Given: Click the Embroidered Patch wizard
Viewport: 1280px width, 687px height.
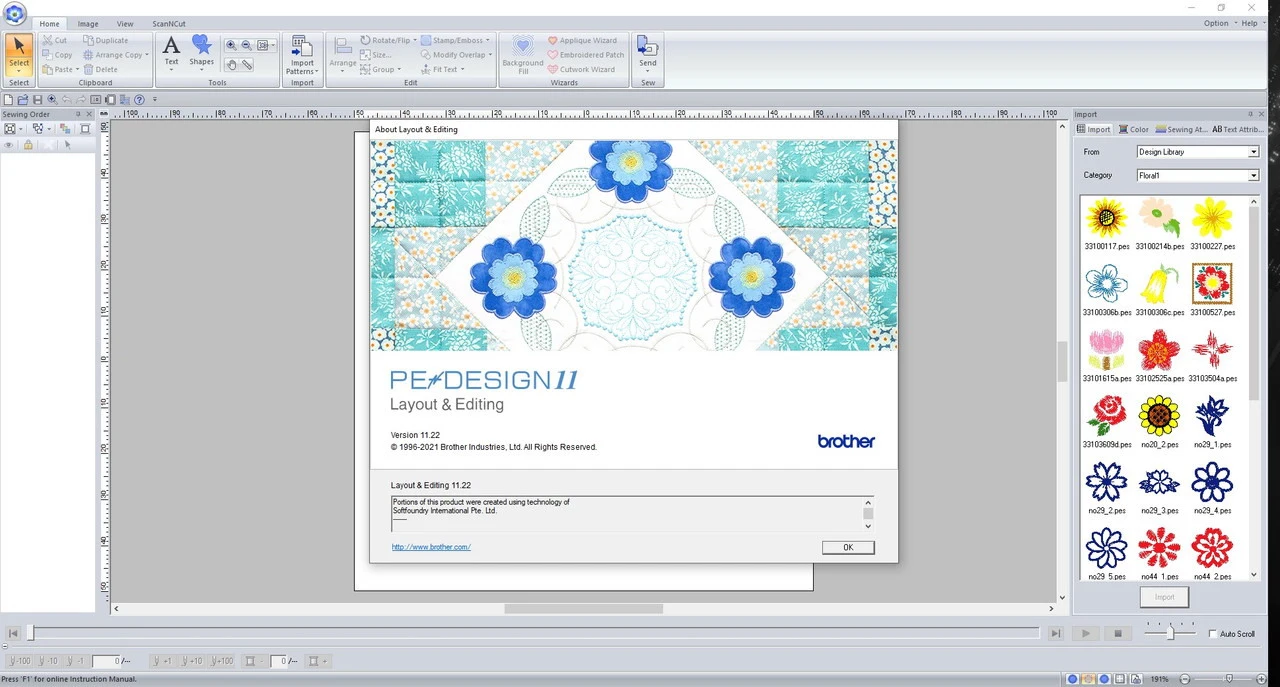Looking at the screenshot, I should (x=586, y=55).
